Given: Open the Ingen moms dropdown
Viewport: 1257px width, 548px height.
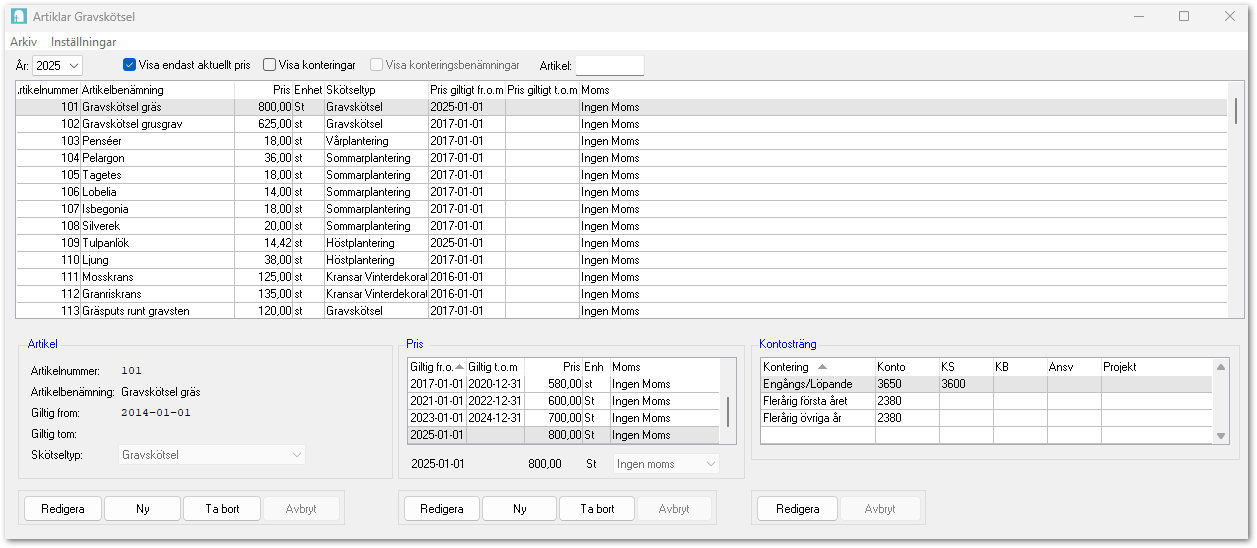Looking at the screenshot, I should 666,464.
